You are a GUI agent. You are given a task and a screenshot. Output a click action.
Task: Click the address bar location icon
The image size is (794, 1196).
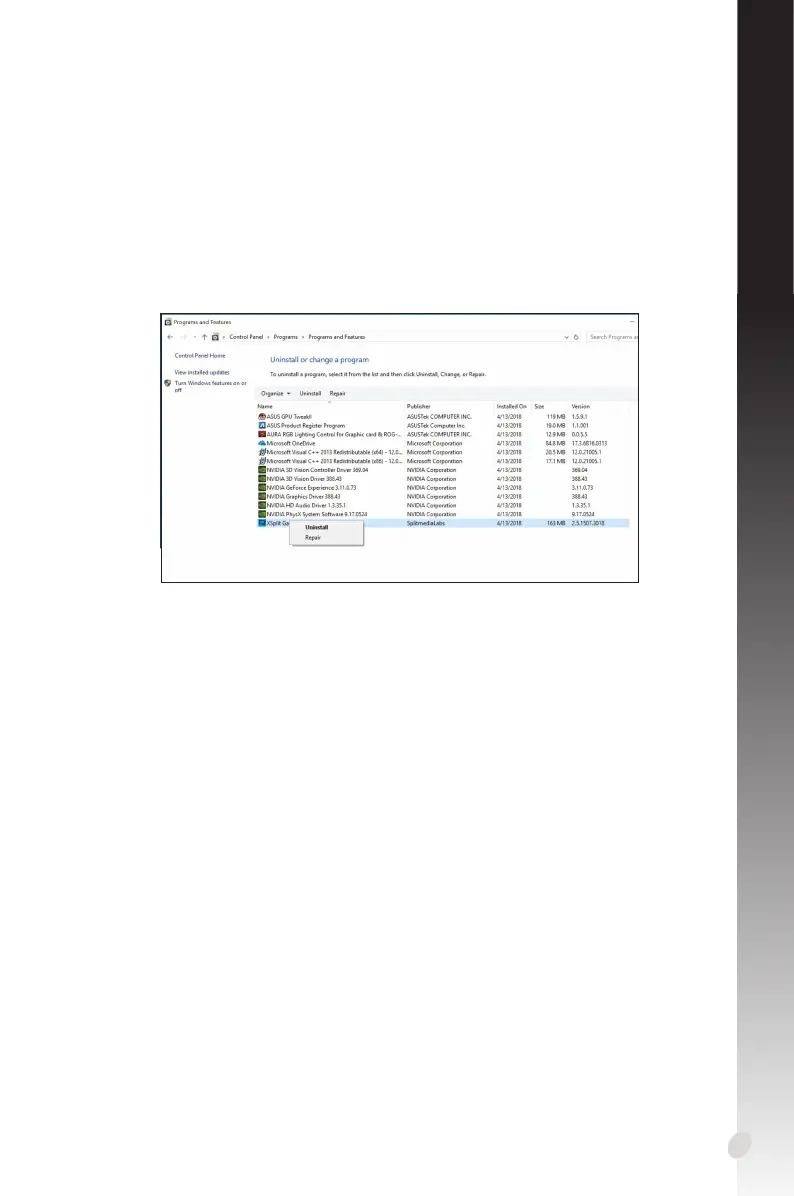215,337
